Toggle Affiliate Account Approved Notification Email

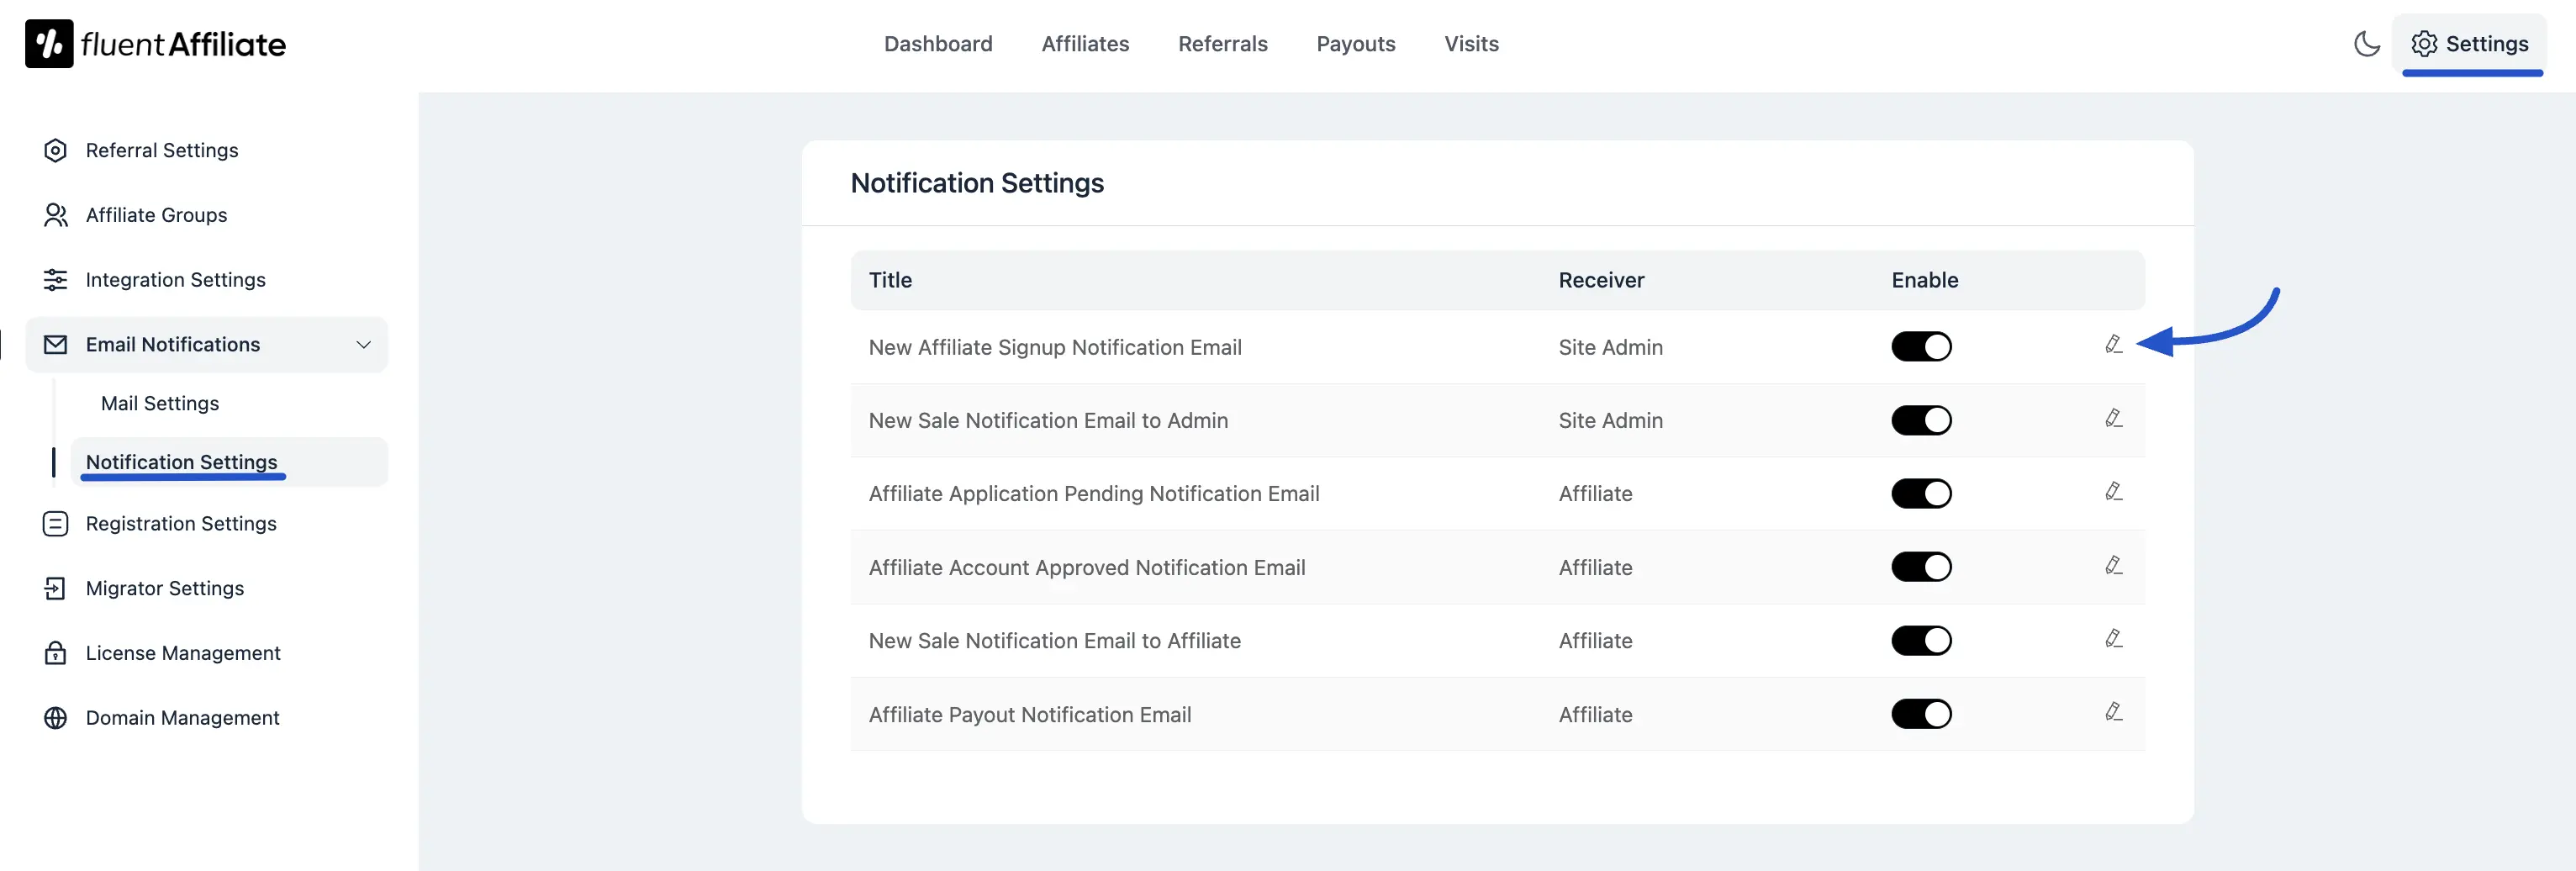[x=1921, y=567]
